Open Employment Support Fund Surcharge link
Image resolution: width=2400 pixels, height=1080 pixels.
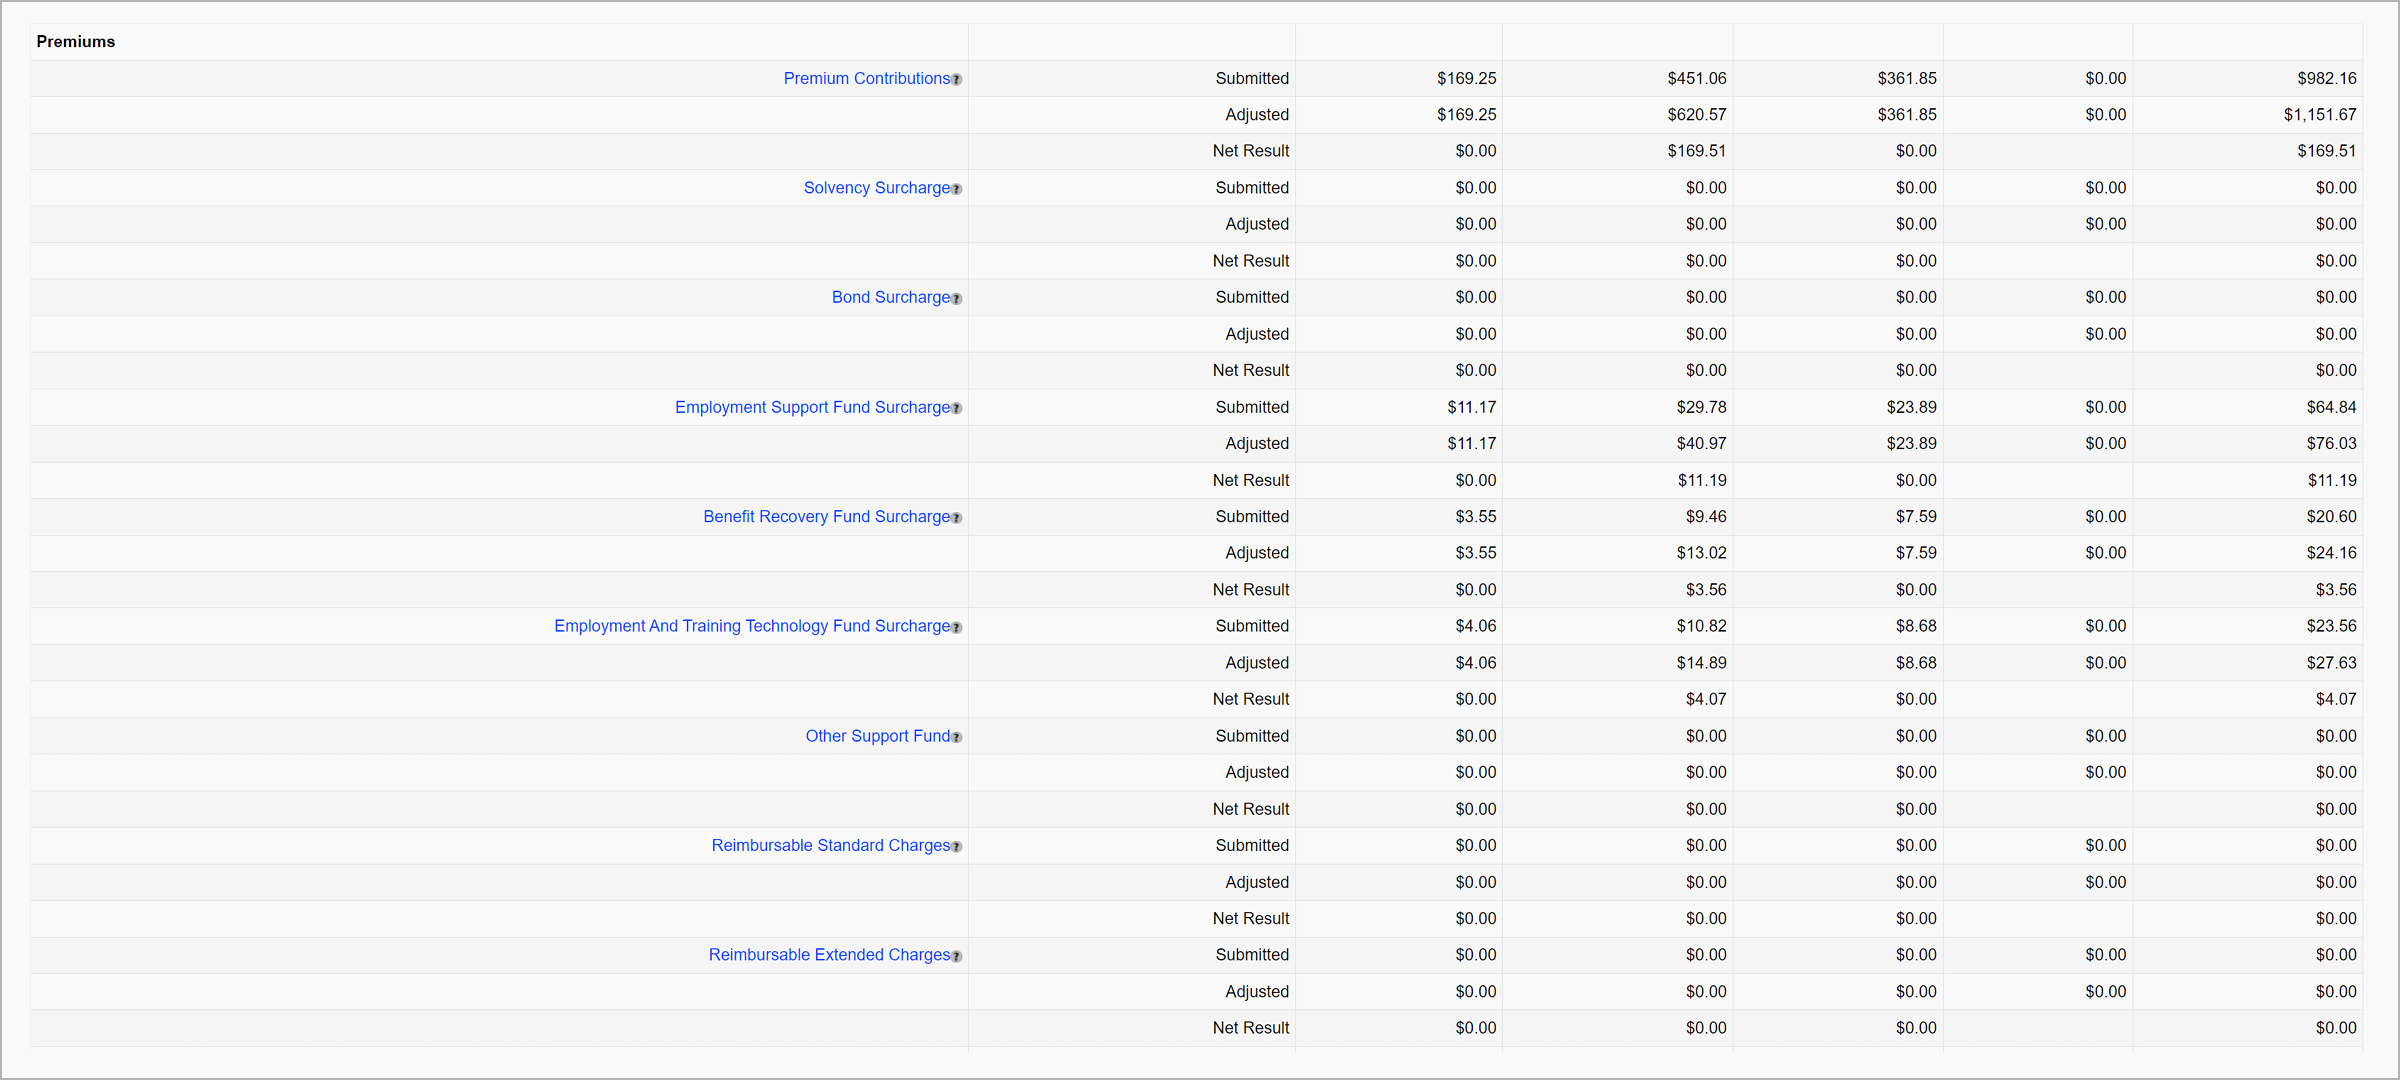coord(812,407)
